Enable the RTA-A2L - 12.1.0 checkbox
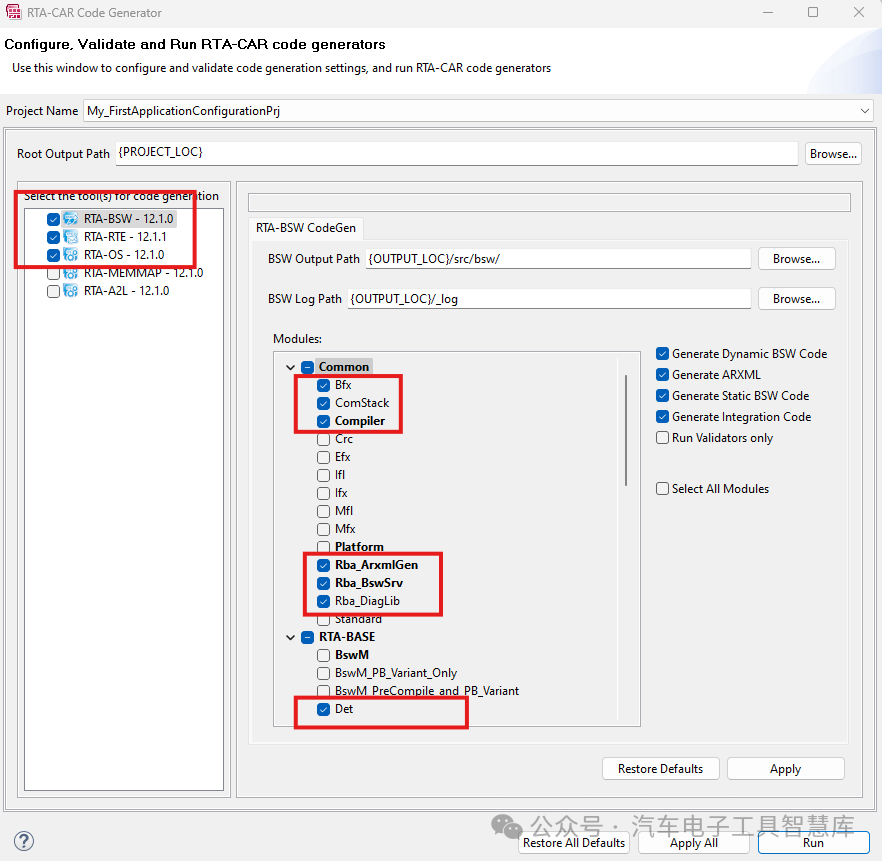The height and width of the screenshot is (861, 882). [x=53, y=291]
